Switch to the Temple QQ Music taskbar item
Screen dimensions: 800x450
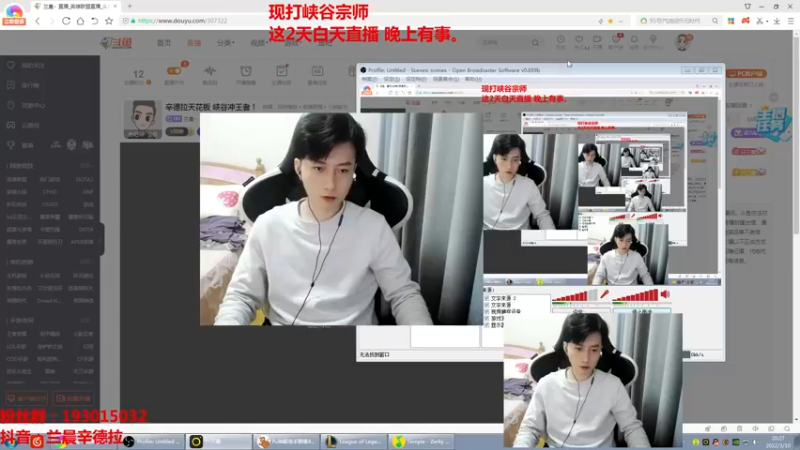click(x=421, y=442)
